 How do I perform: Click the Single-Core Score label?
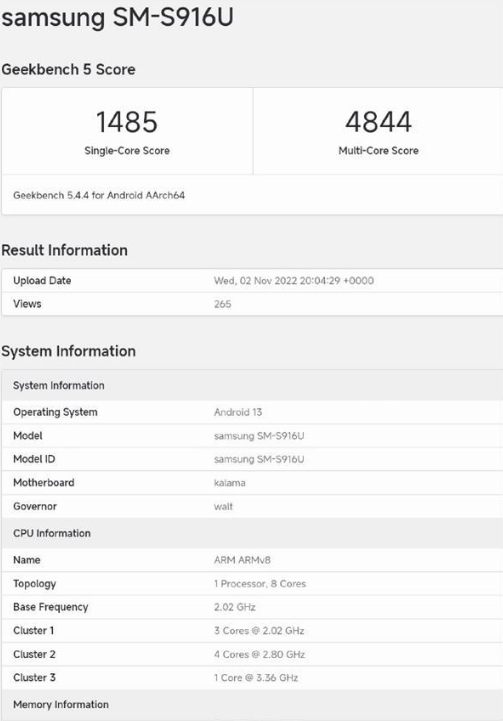(127, 150)
